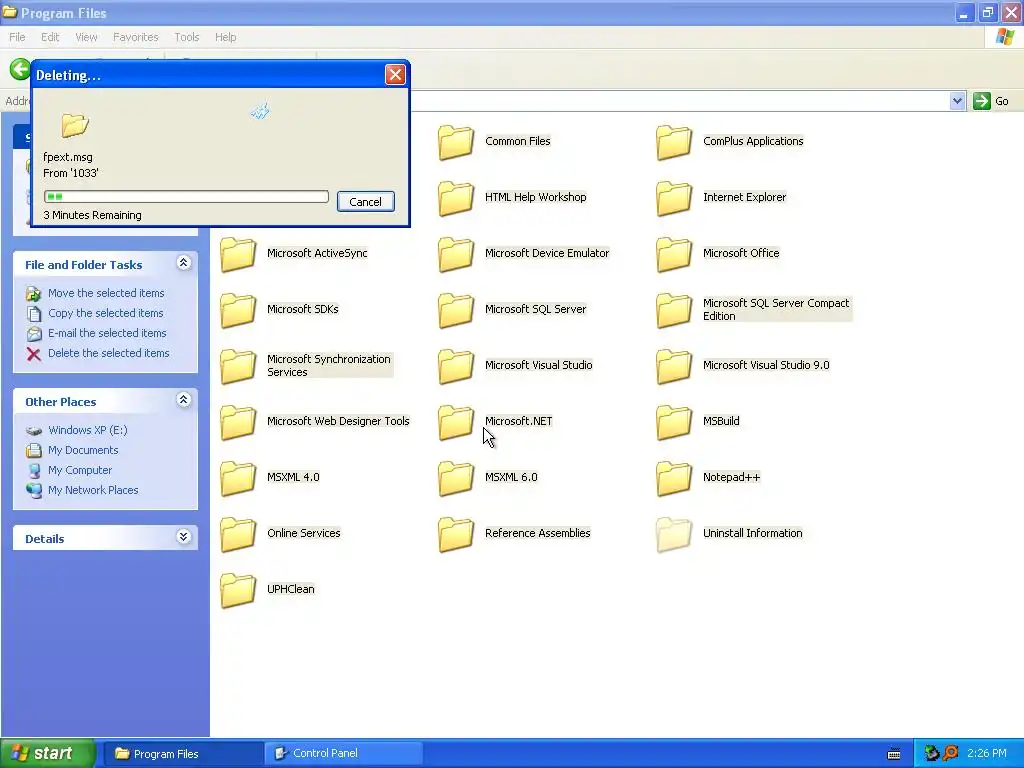
Task: Select the MSXML 6.0 folder icon
Action: coord(455,478)
